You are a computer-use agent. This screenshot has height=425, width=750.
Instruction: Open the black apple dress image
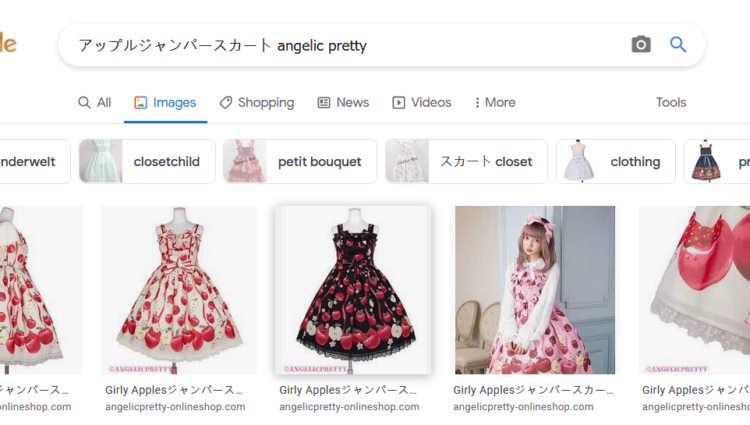(353, 290)
